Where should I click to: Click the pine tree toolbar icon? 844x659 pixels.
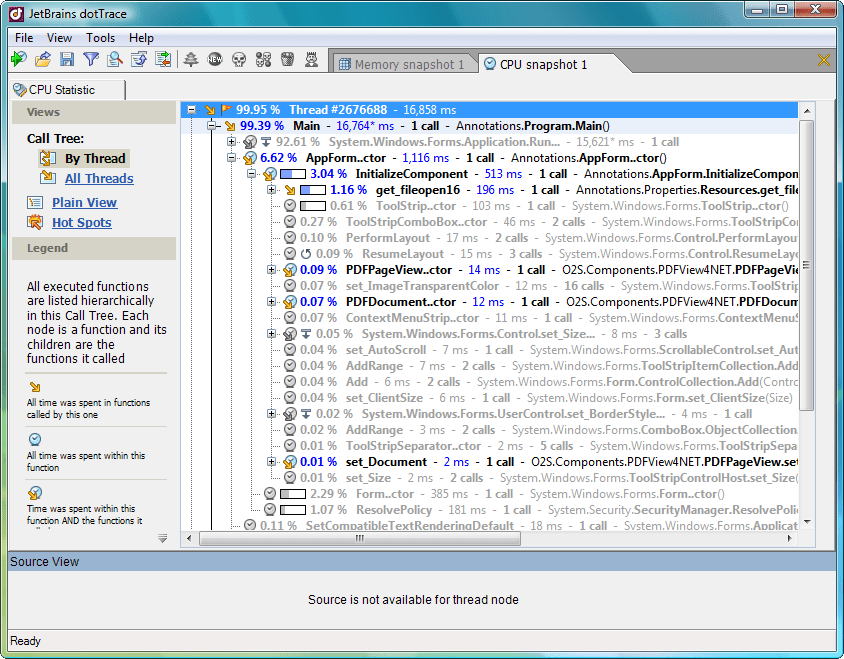coord(191,60)
